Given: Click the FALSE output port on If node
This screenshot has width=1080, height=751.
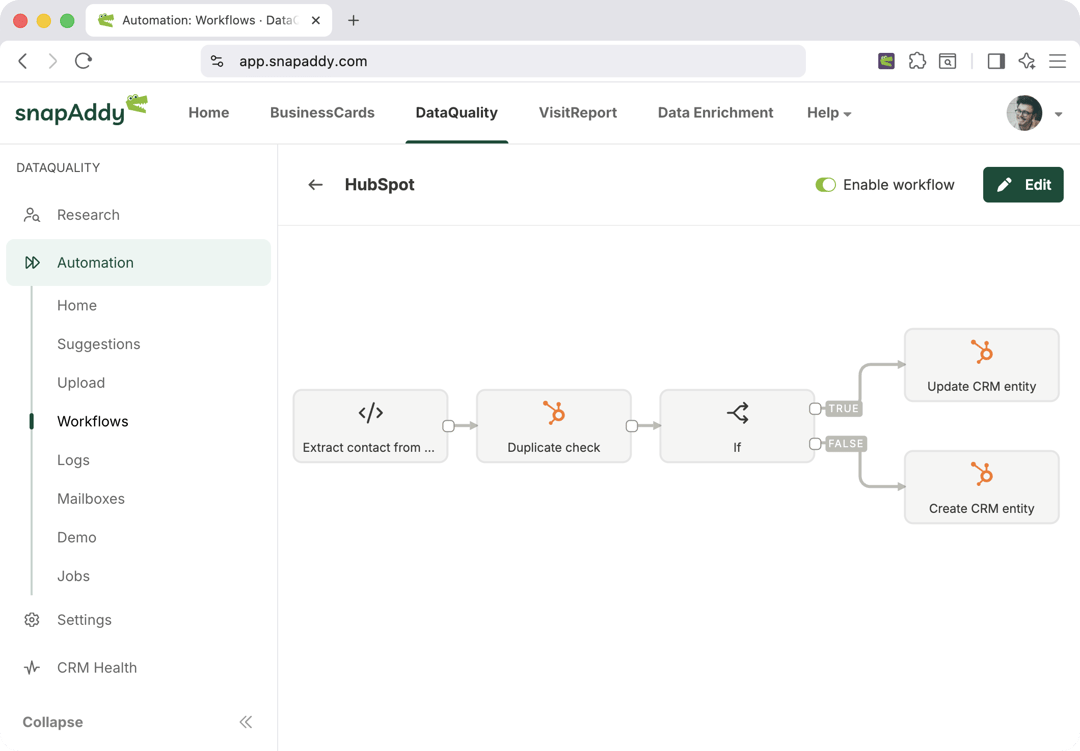Looking at the screenshot, I should (816, 444).
